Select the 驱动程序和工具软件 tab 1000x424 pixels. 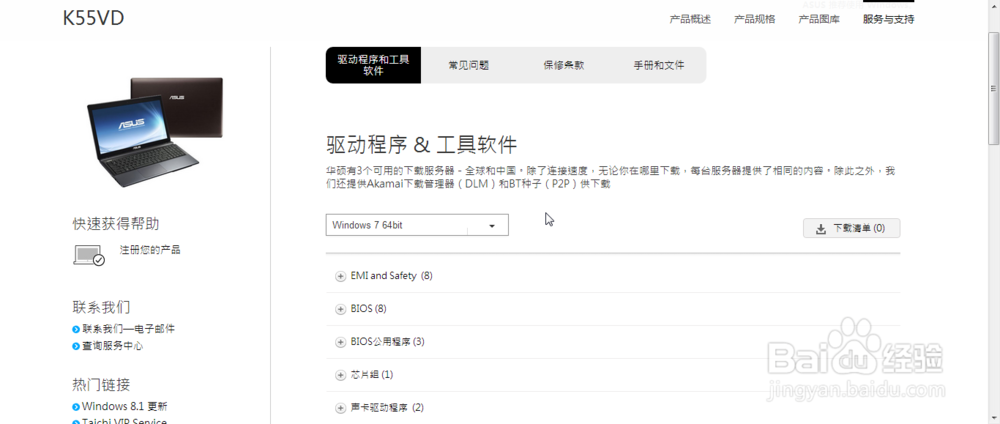(x=373, y=65)
